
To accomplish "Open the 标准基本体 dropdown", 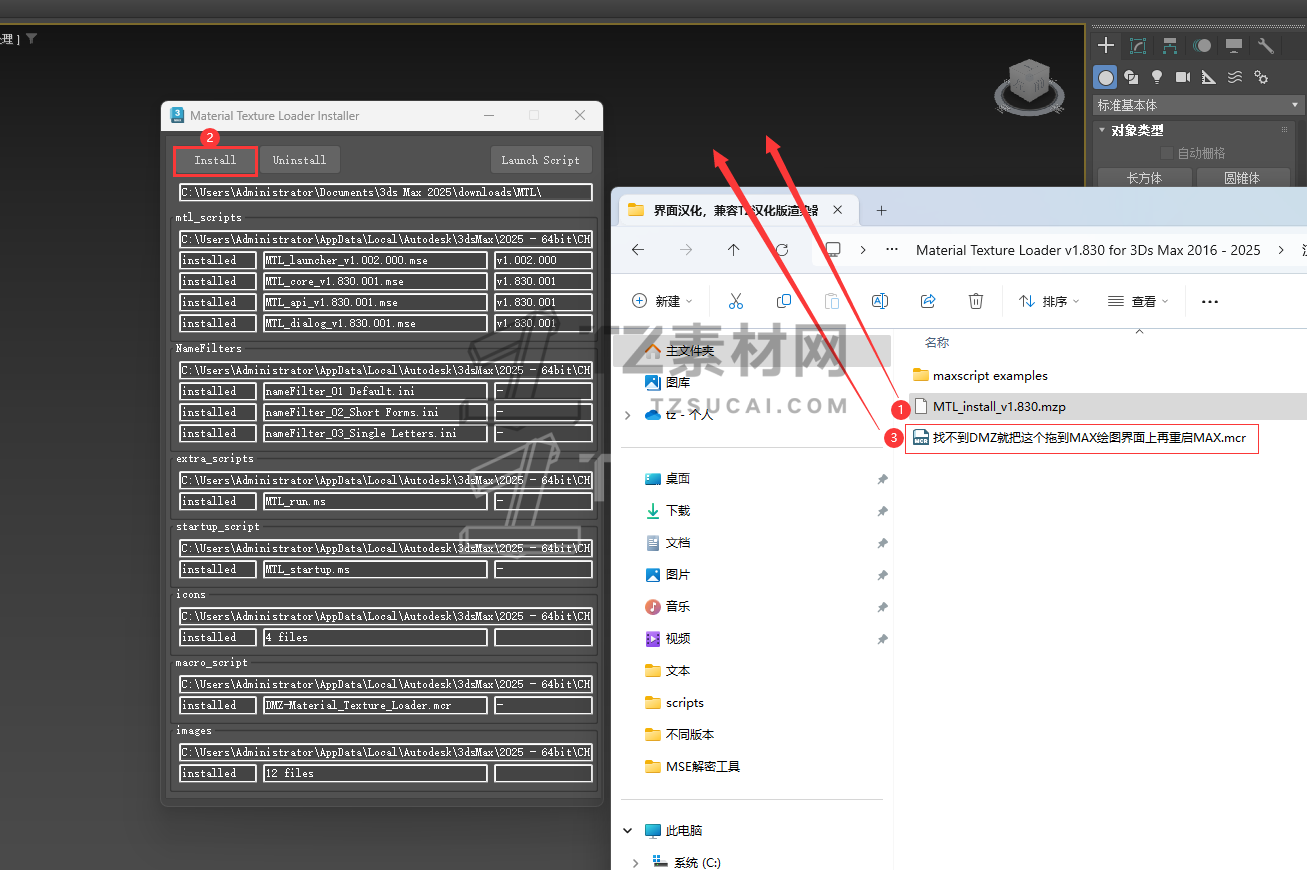I will point(1199,105).
